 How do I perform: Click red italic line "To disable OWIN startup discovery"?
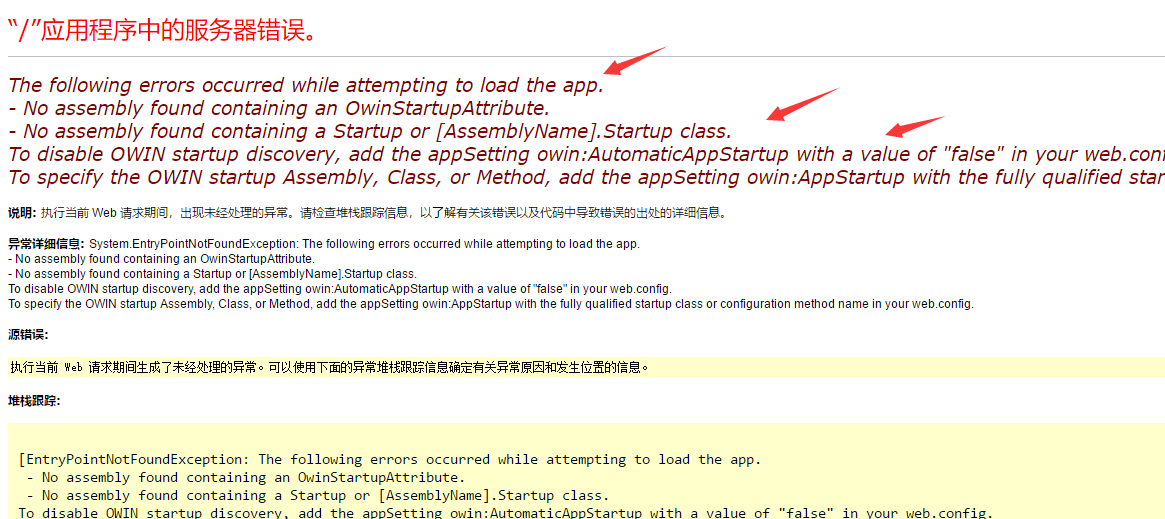[x=586, y=154]
